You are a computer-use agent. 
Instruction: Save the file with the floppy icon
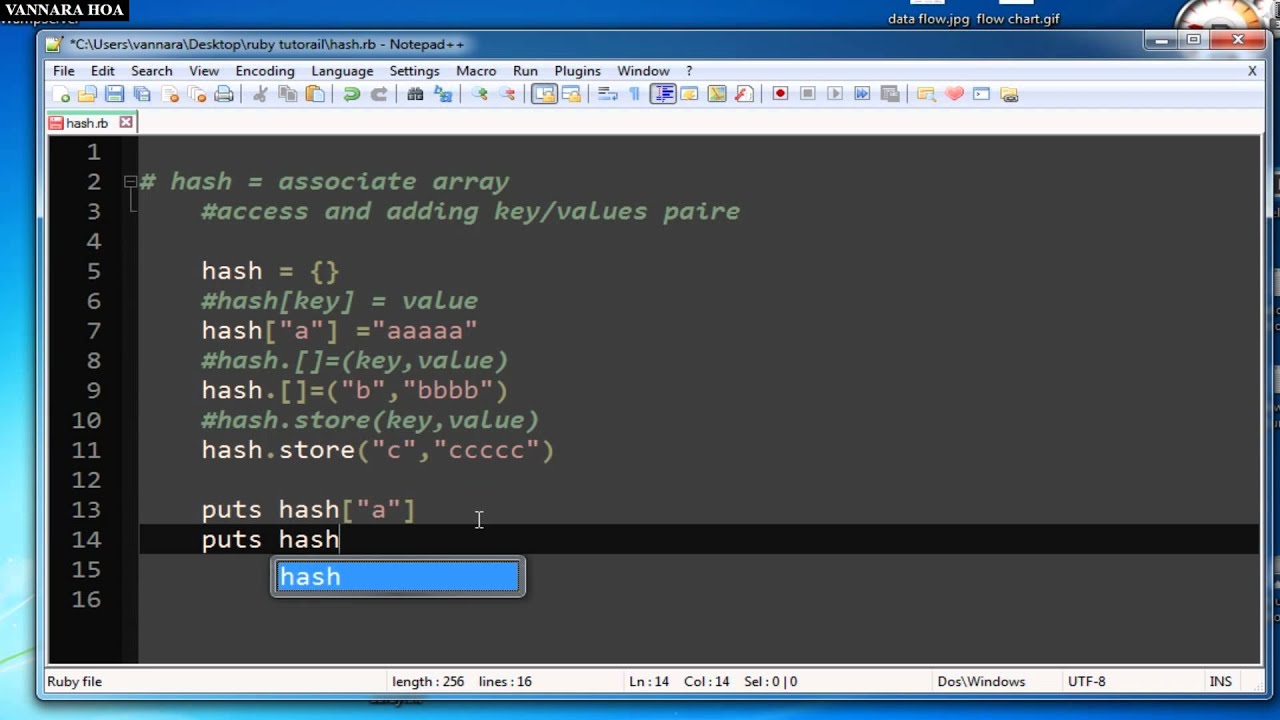(114, 94)
